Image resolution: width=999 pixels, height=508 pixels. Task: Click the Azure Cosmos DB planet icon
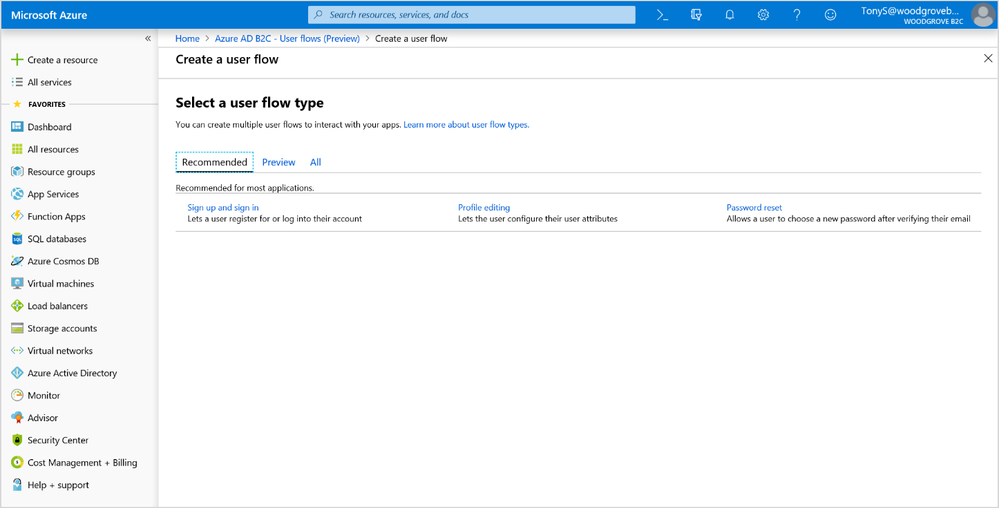click(x=17, y=261)
